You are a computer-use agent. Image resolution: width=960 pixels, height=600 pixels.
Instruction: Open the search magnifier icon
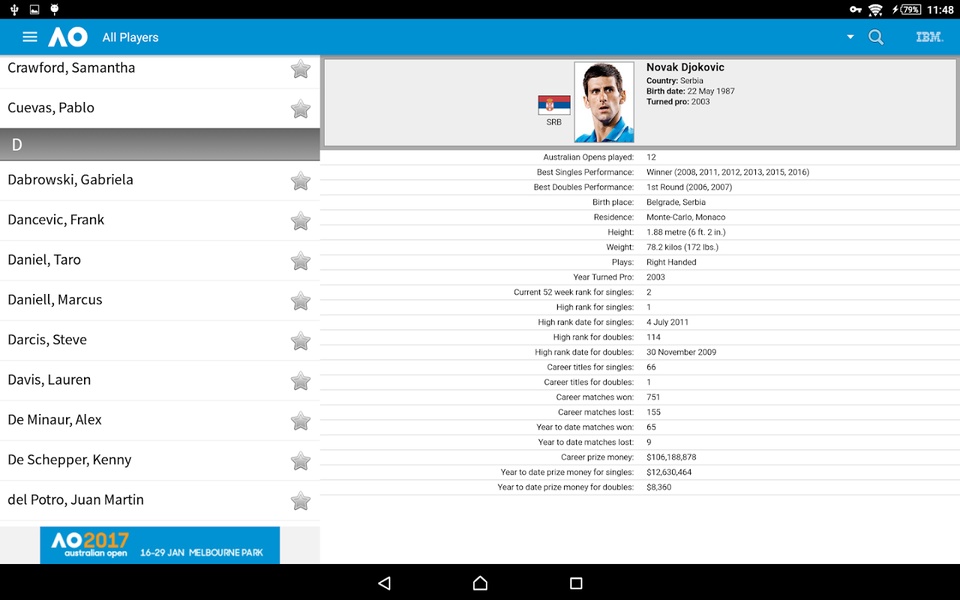[876, 37]
